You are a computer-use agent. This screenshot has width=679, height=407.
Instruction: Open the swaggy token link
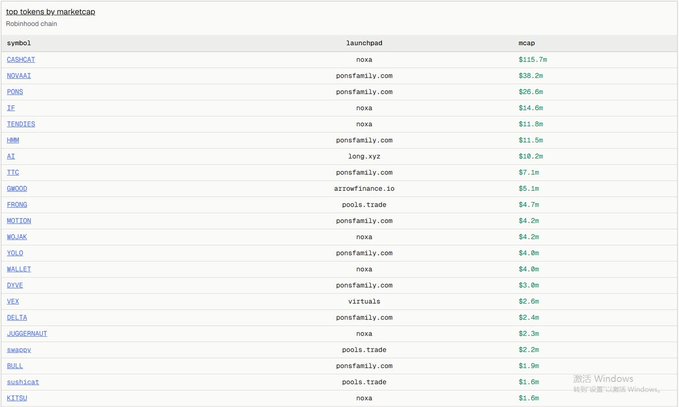tap(19, 350)
